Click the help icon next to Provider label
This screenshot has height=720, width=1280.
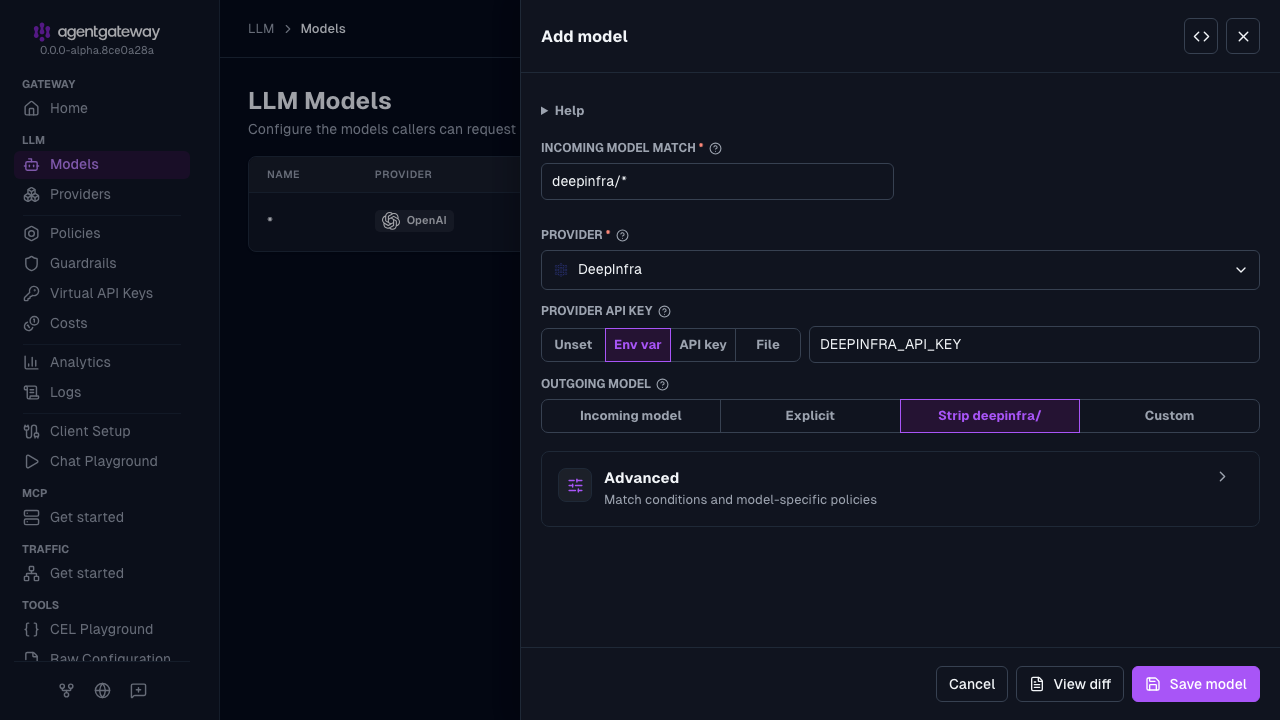(x=622, y=235)
